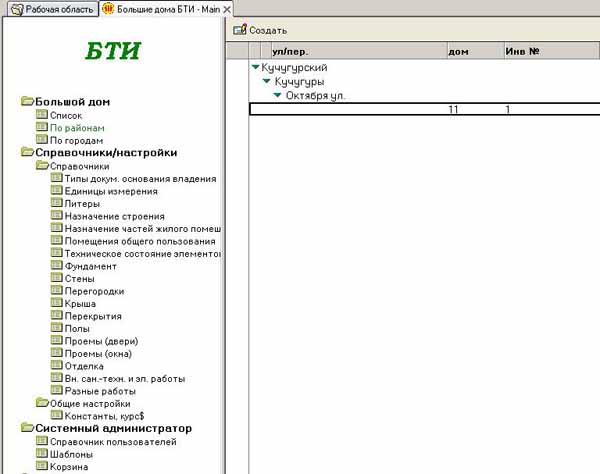Image resolution: width=600 pixels, height=474 pixels.
Task: Click the Системный администратор folder icon
Action: 28,427
